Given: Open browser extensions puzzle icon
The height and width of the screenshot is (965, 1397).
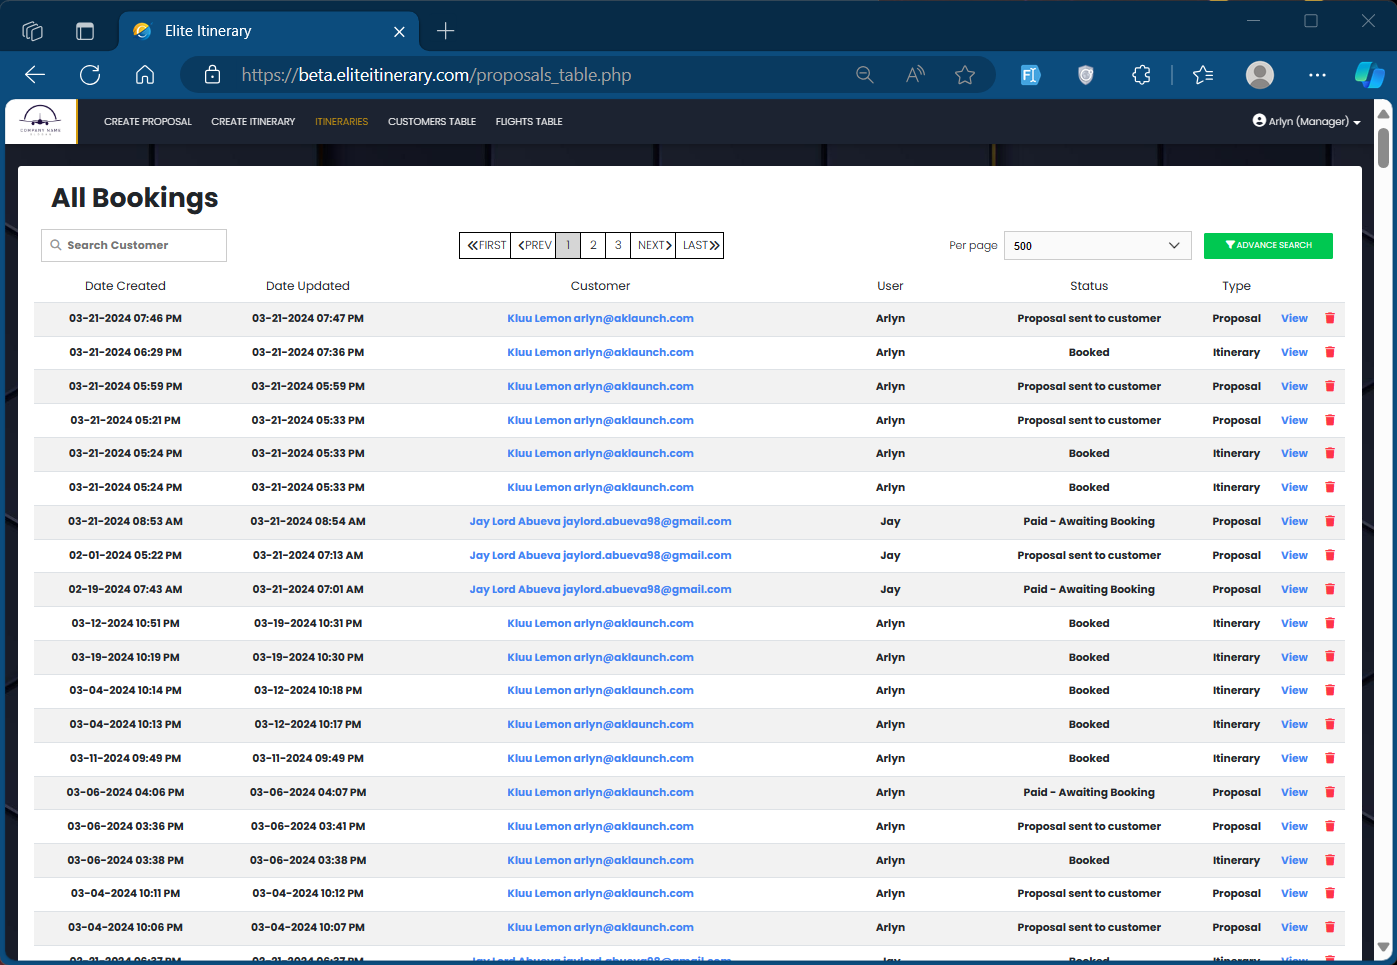Looking at the screenshot, I should point(1141,75).
